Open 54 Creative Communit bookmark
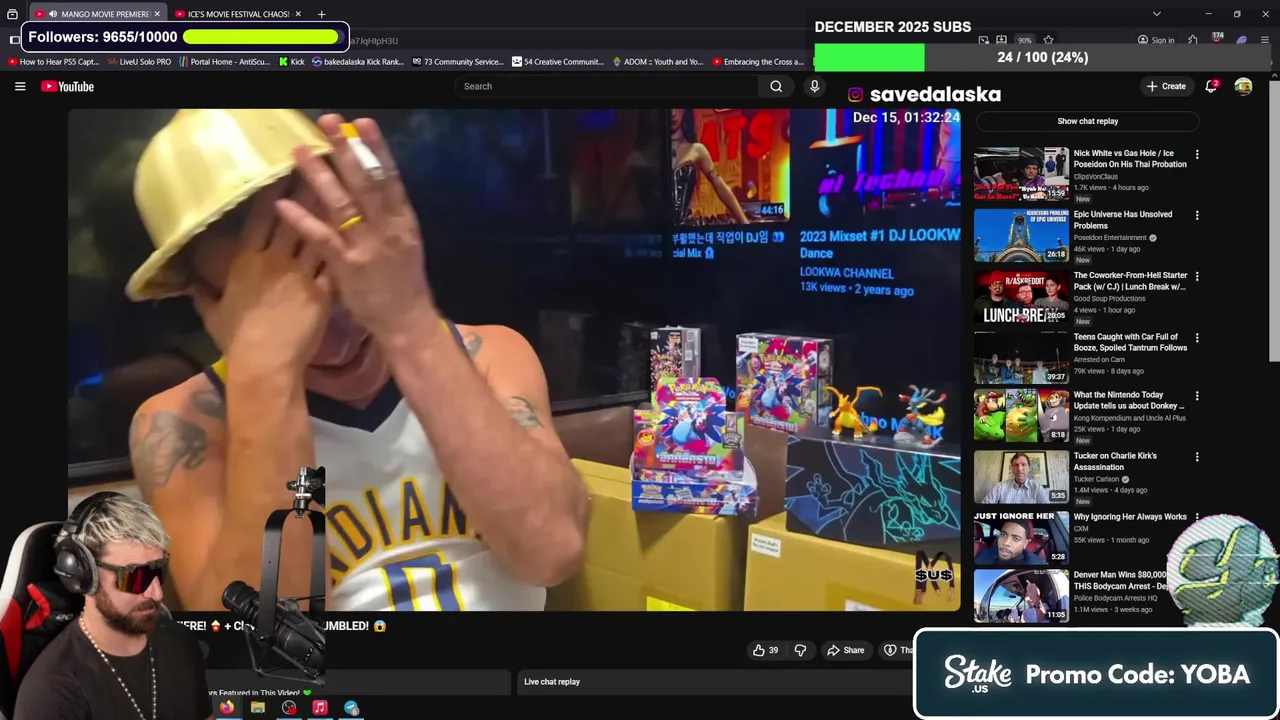Screen dimensions: 1280x720 557,61
